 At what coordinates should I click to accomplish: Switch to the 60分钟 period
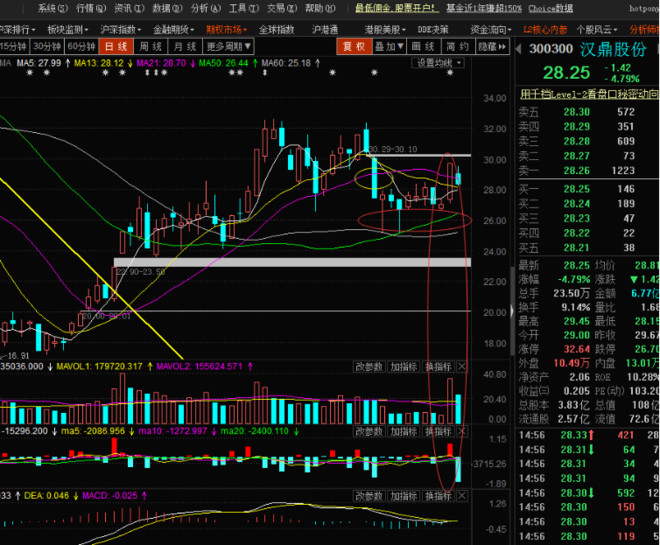click(82, 46)
